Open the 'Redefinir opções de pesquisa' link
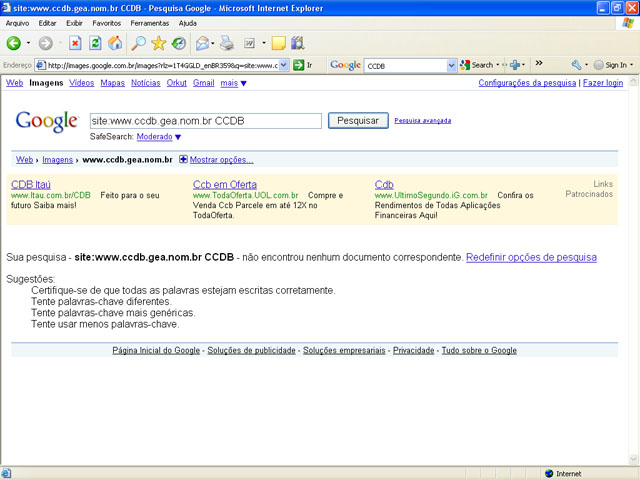Viewport: 640px width, 480px height. pyautogui.click(x=531, y=257)
